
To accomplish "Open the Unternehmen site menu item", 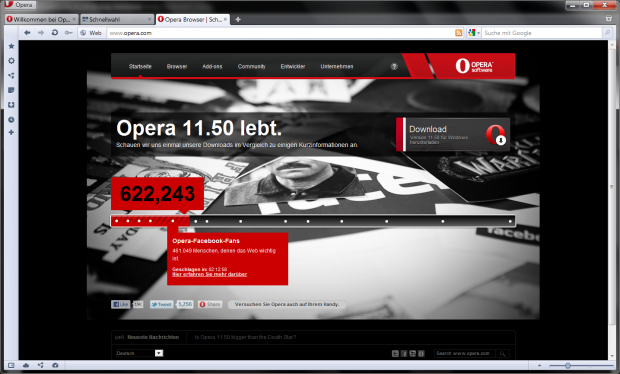I will tap(337, 66).
